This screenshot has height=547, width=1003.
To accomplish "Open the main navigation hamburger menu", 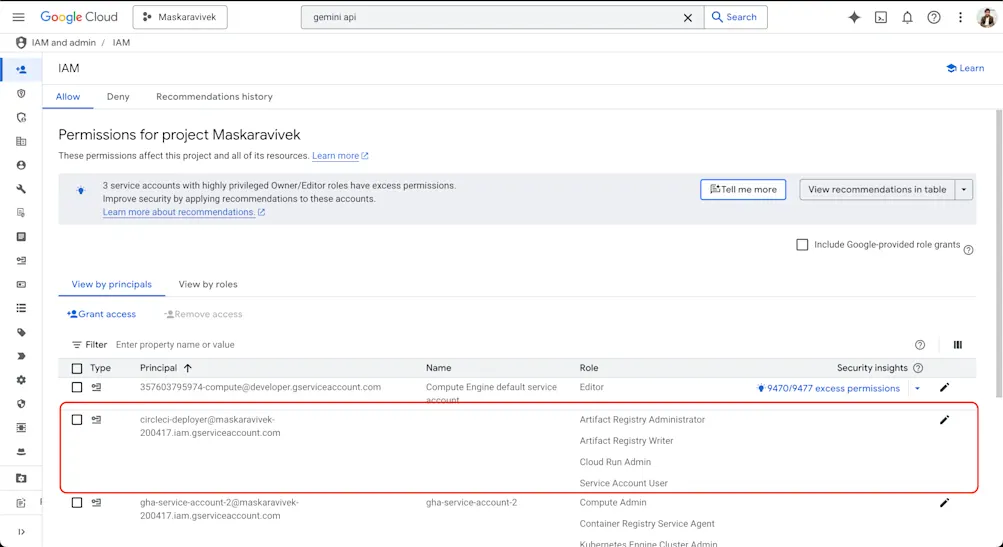I will coord(19,17).
